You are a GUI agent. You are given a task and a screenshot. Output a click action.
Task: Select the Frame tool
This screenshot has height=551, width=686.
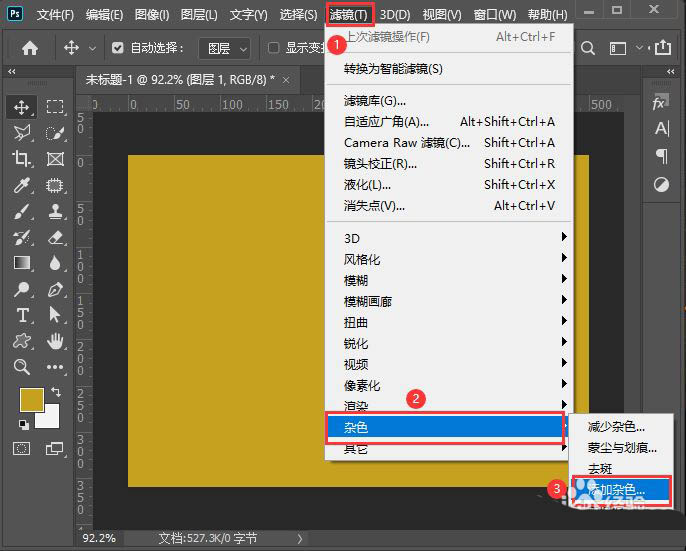55,158
